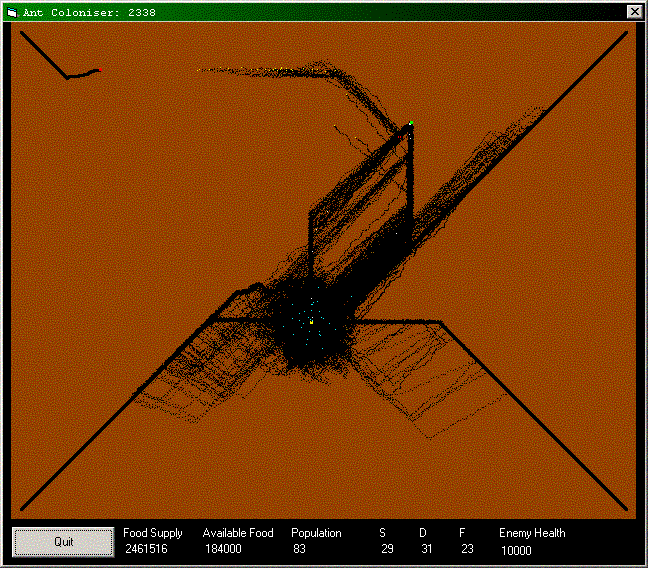This screenshot has height=568, width=648.
Task: Click the D column label
Action: coord(422,533)
